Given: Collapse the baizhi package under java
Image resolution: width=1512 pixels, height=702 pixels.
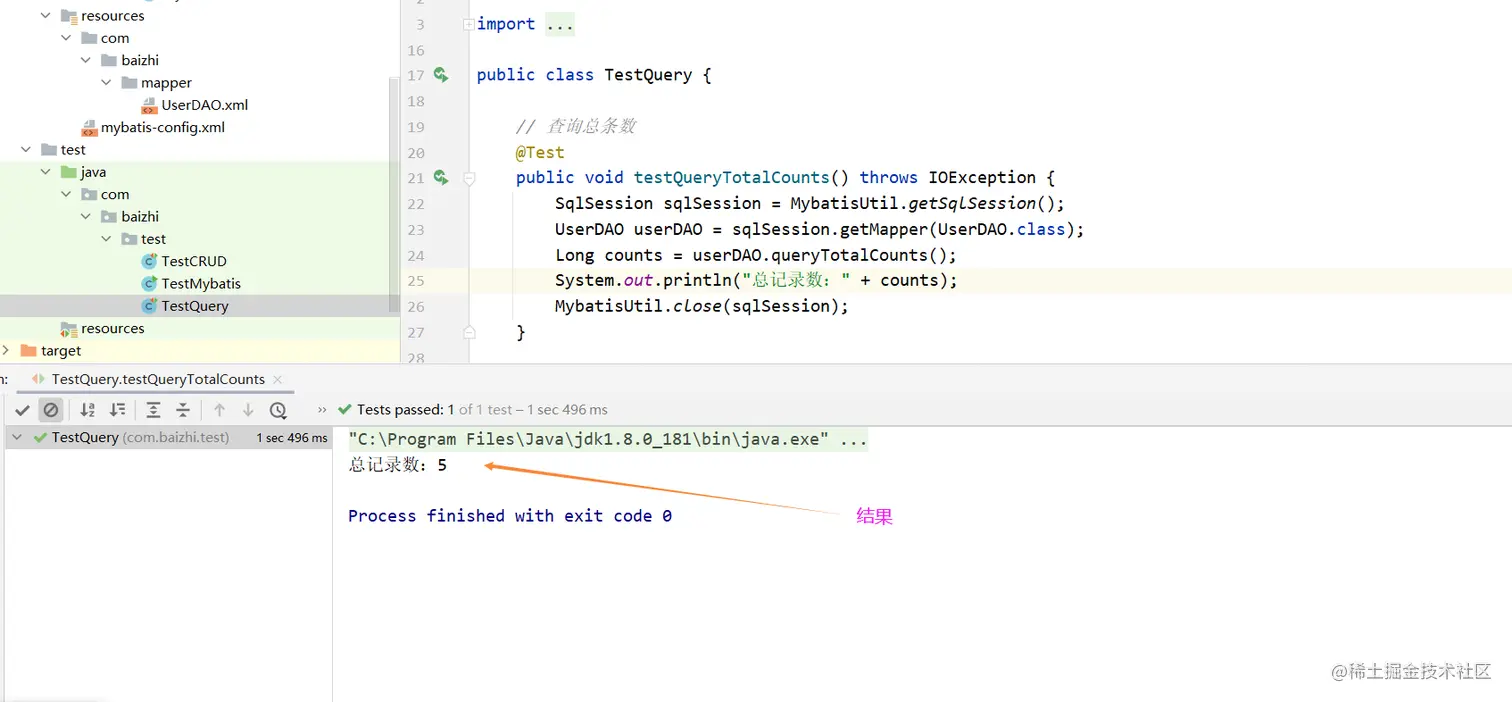Looking at the screenshot, I should point(87,217).
